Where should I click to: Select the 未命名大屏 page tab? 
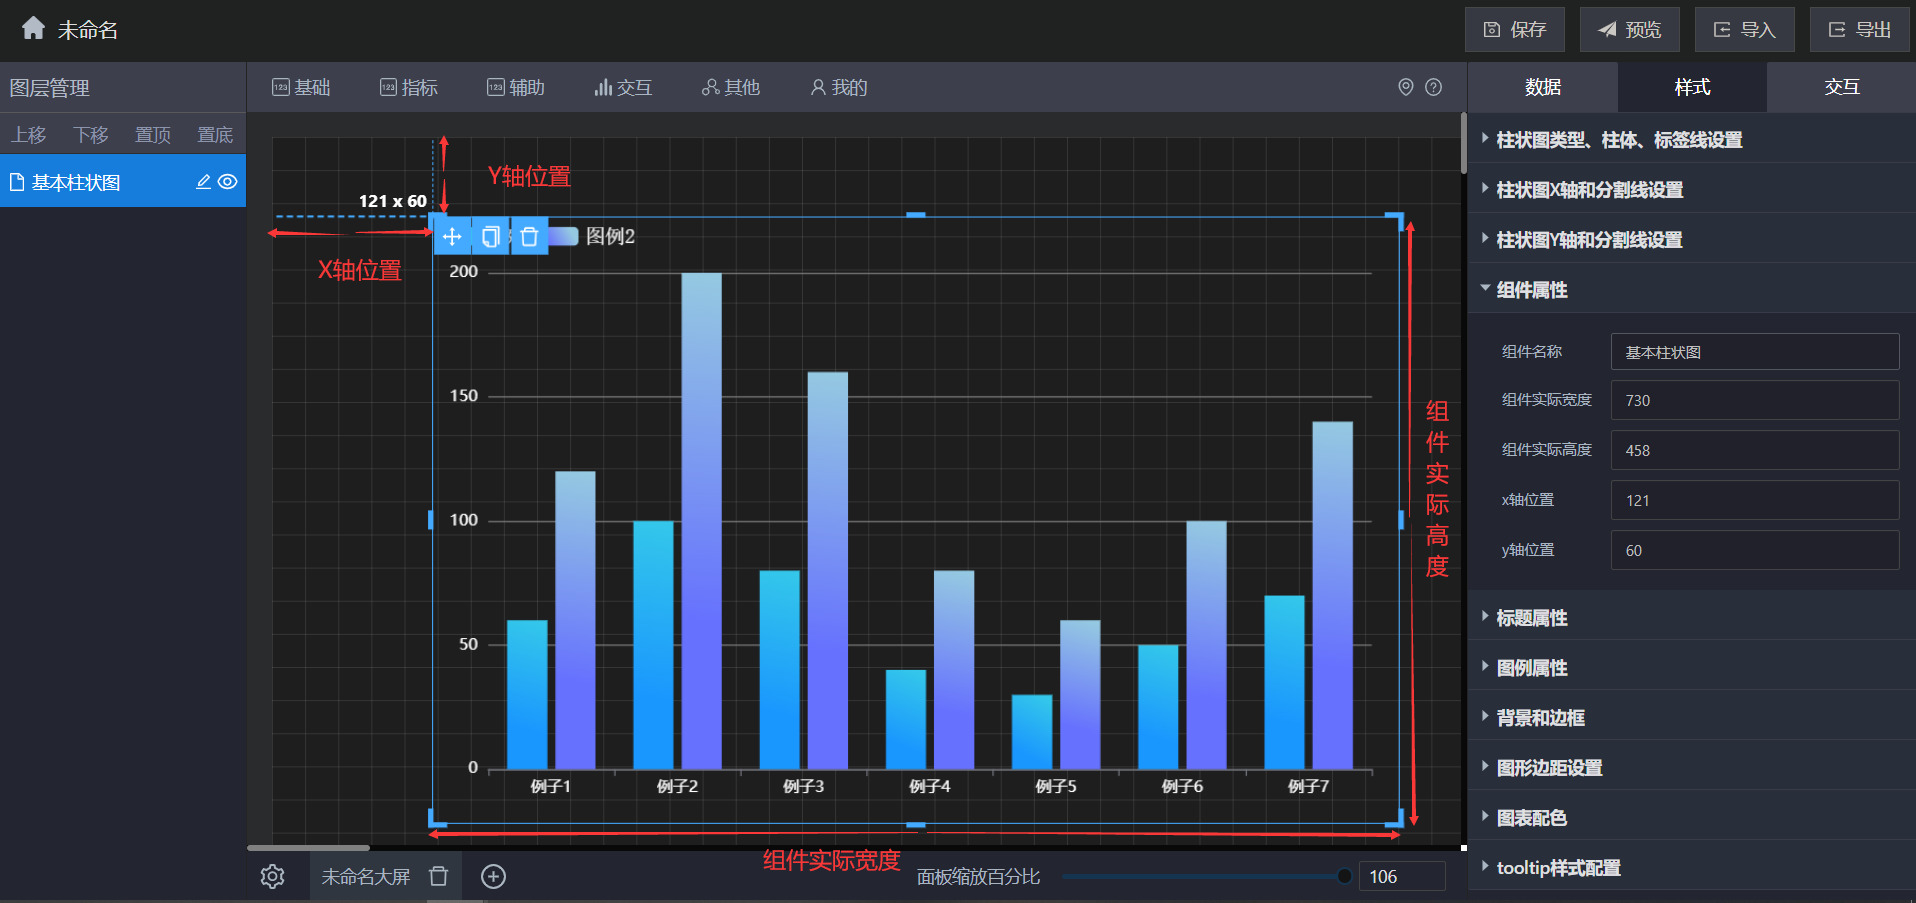click(x=365, y=876)
